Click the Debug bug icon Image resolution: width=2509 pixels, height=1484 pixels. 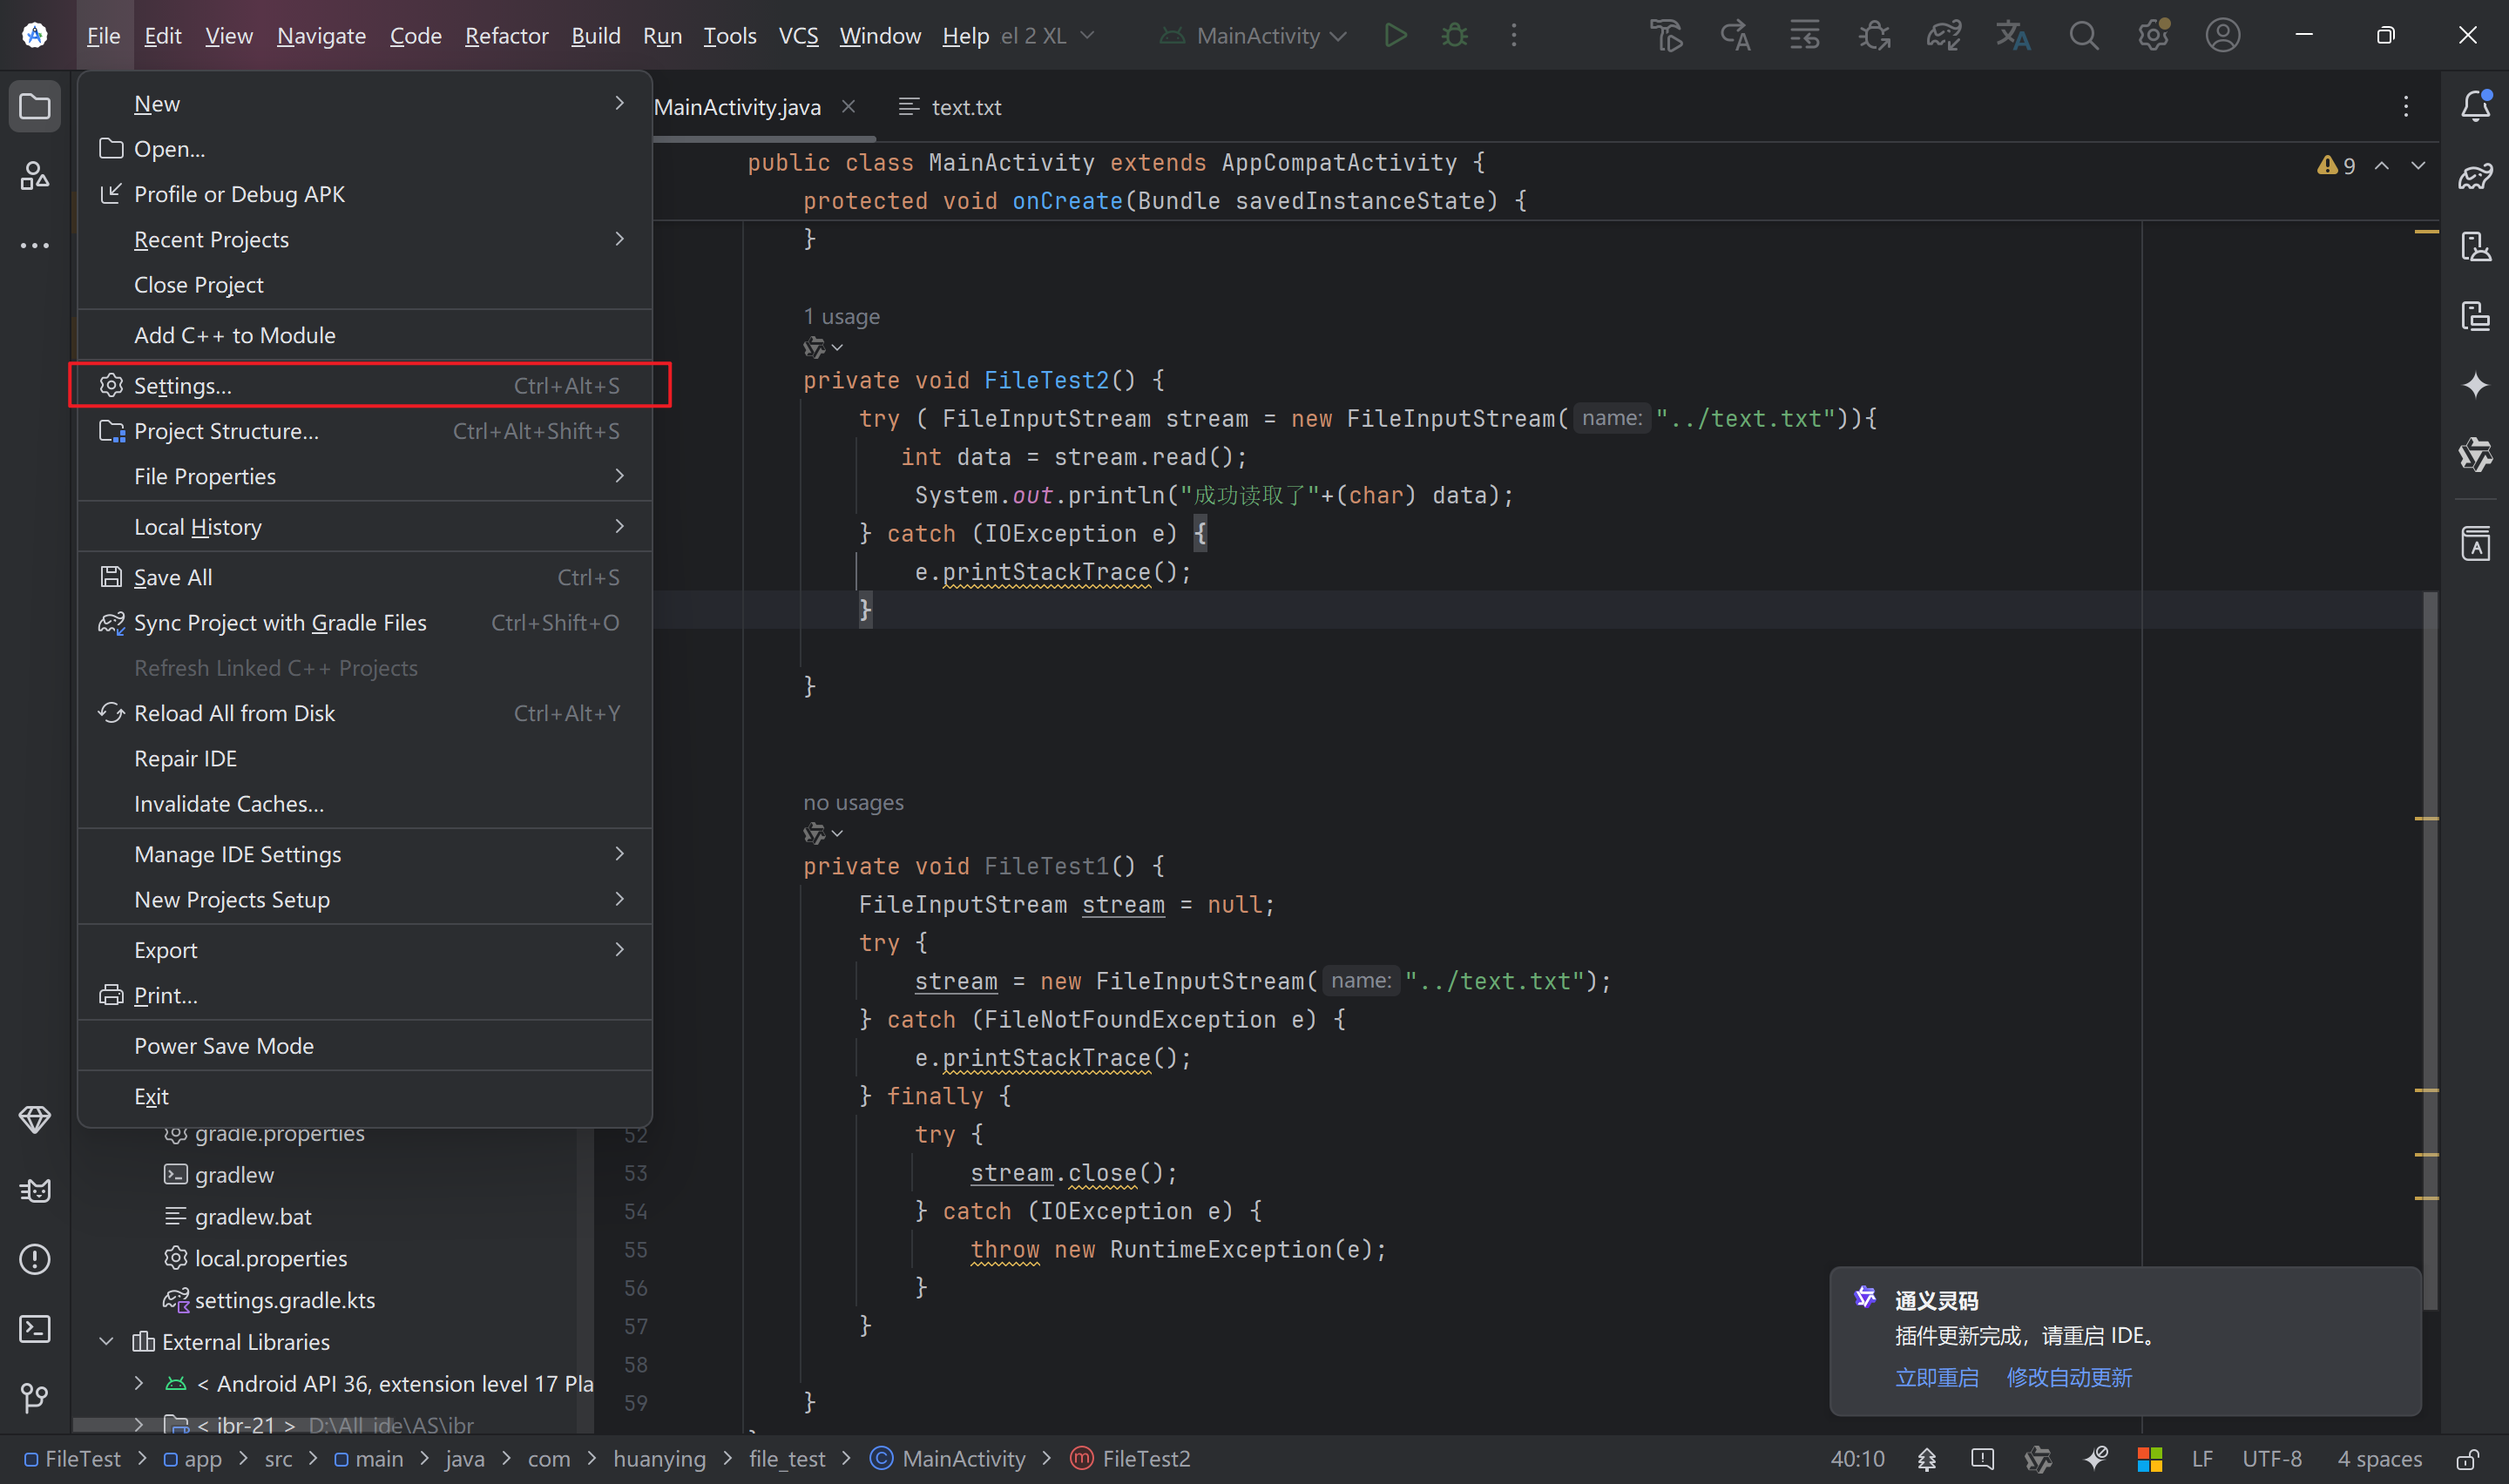[1455, 36]
